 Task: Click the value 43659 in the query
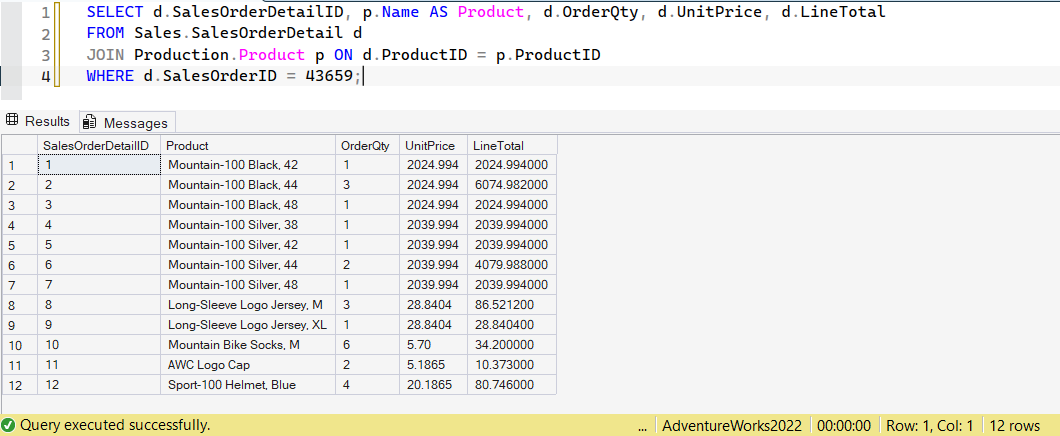(x=329, y=76)
